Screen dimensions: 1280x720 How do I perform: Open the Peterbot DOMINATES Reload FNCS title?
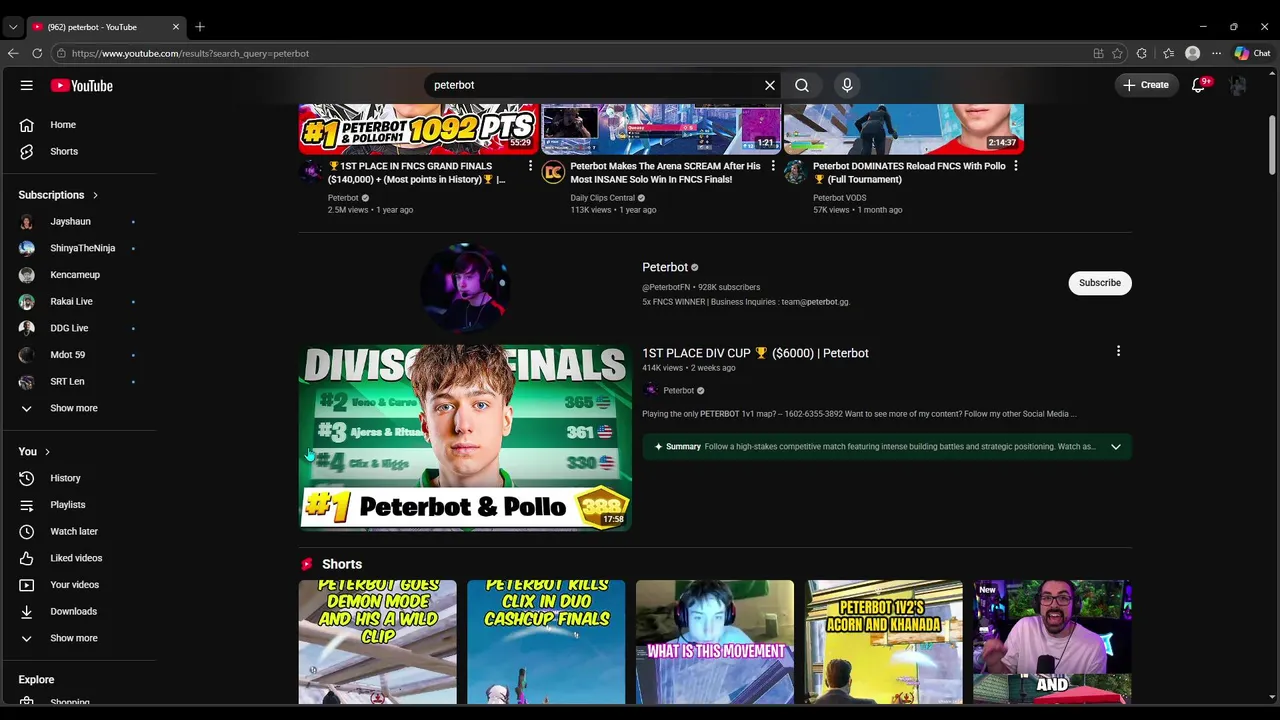coord(909,172)
